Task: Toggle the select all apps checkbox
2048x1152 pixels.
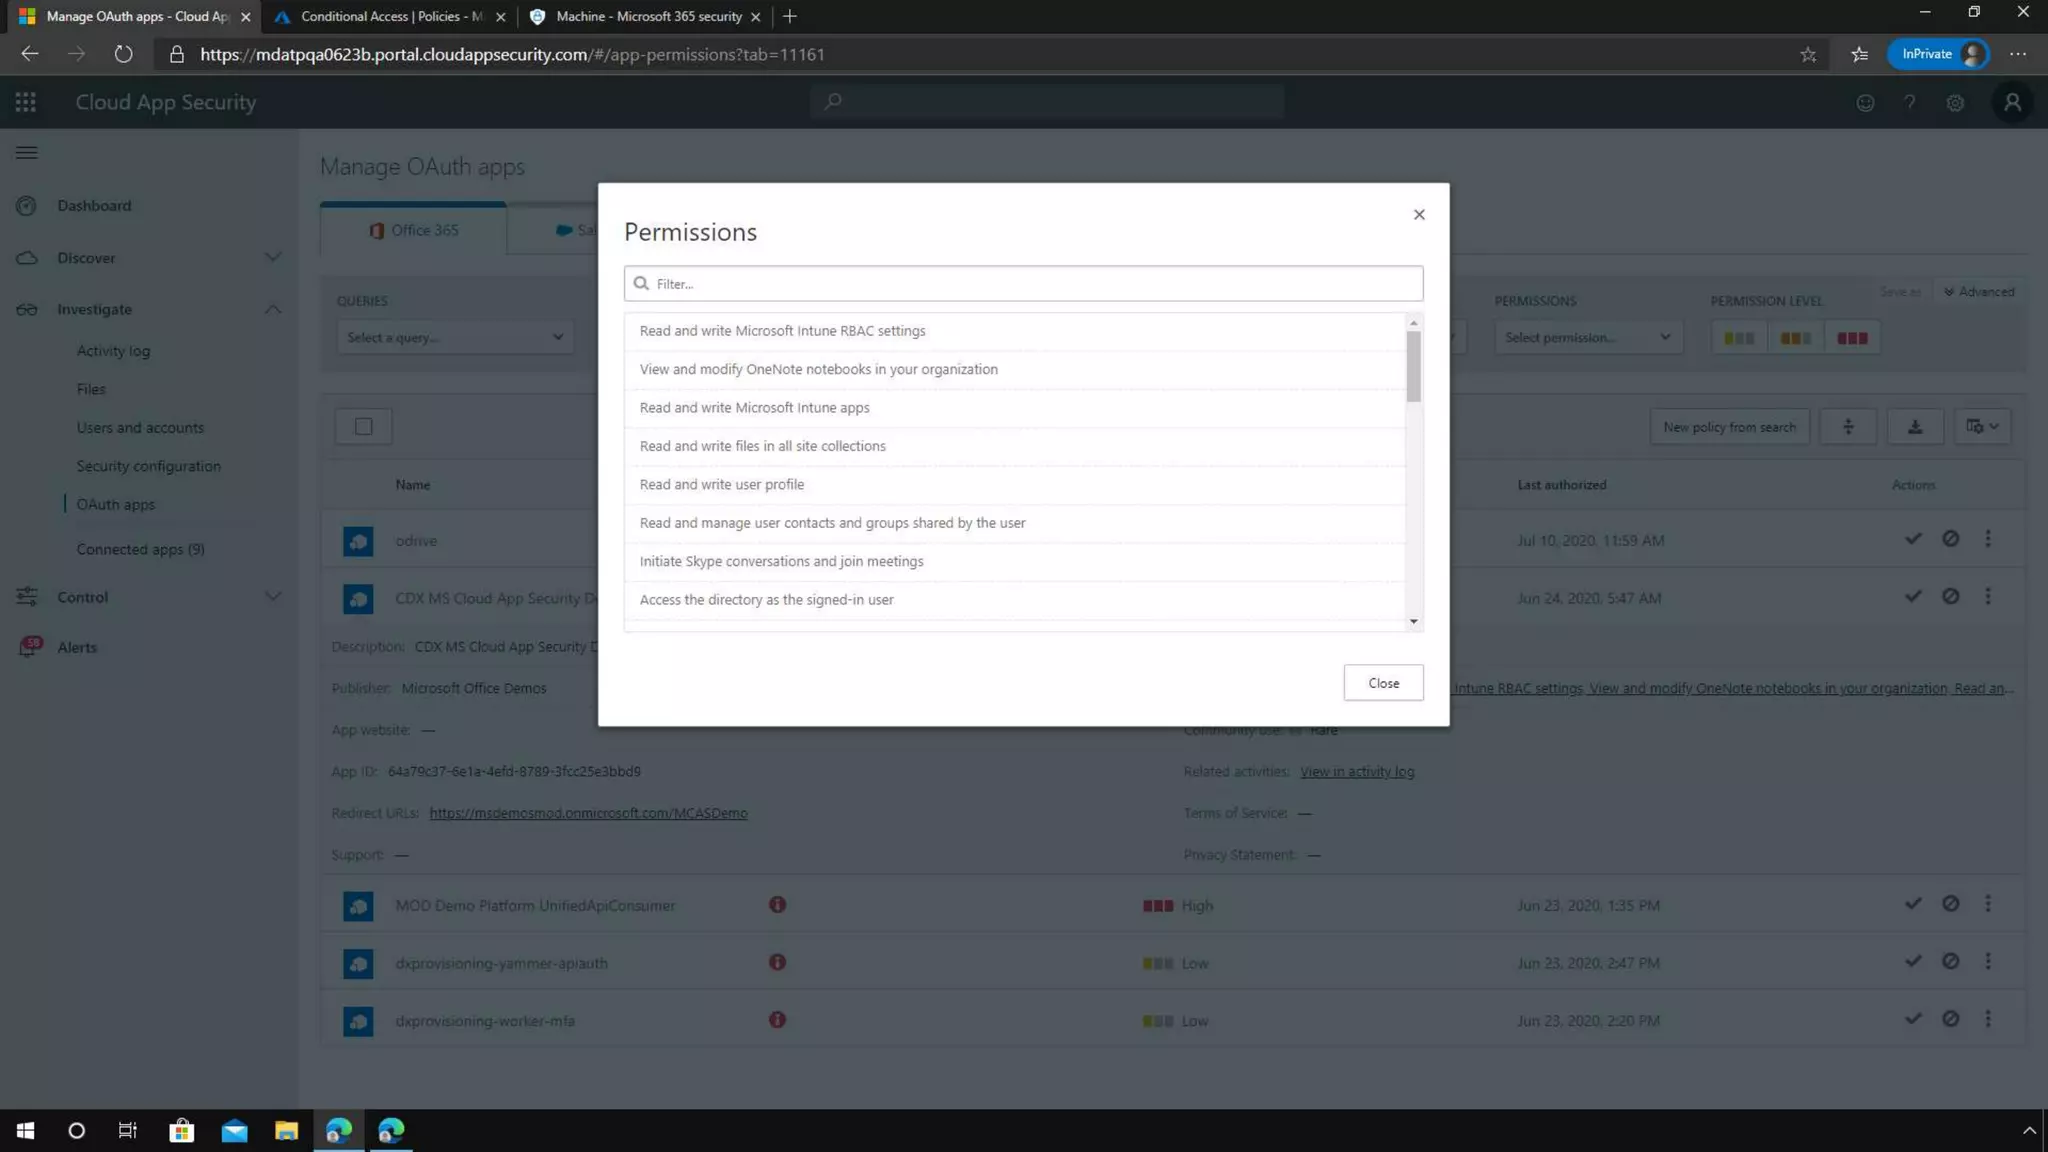Action: [x=364, y=427]
